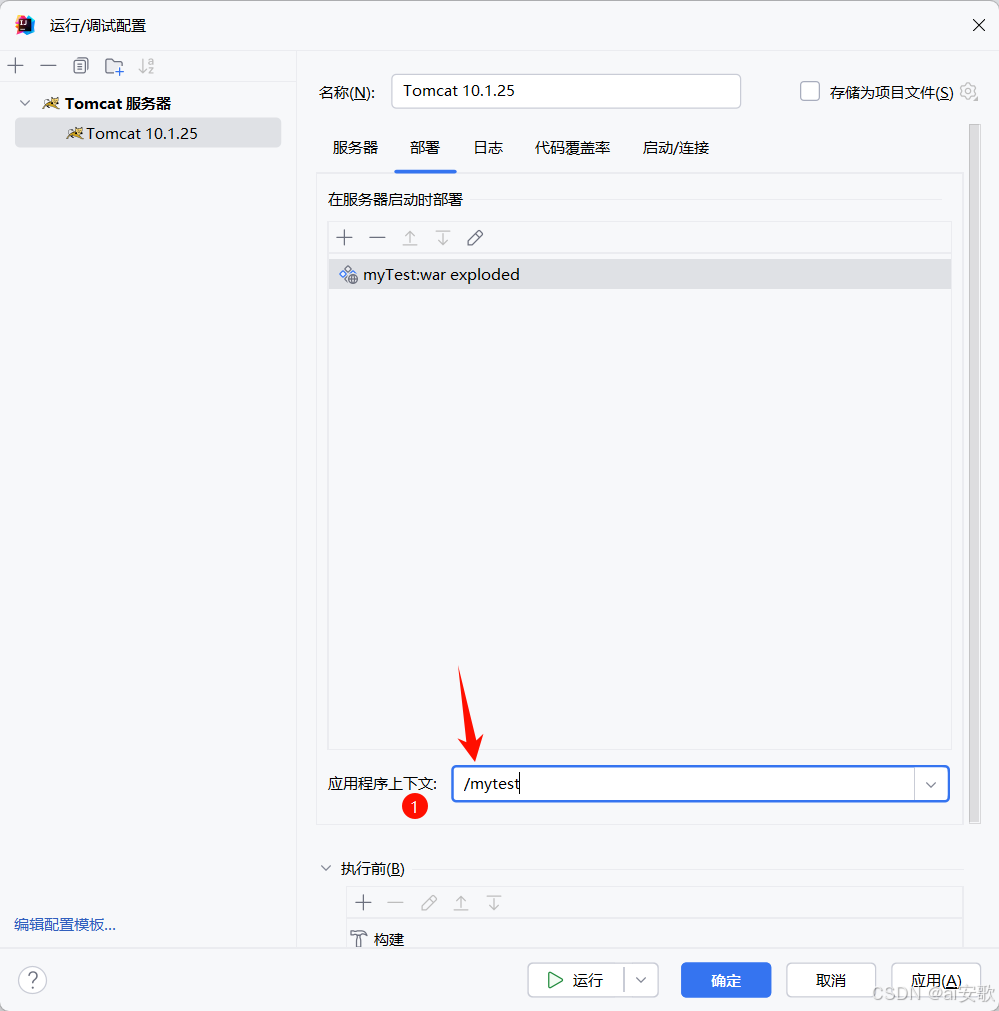Move the deployment artifact down
The image size is (999, 1011).
pyautogui.click(x=442, y=238)
